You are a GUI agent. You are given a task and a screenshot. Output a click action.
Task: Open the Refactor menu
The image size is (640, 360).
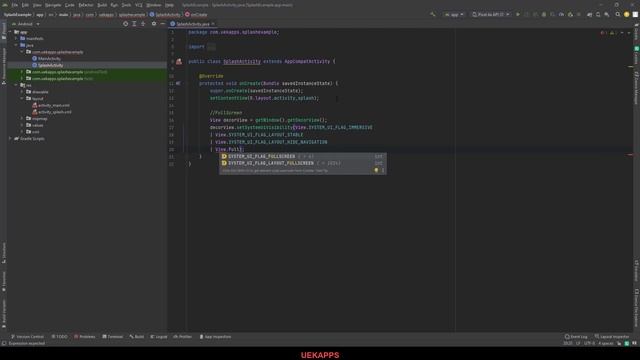click(x=86, y=5)
